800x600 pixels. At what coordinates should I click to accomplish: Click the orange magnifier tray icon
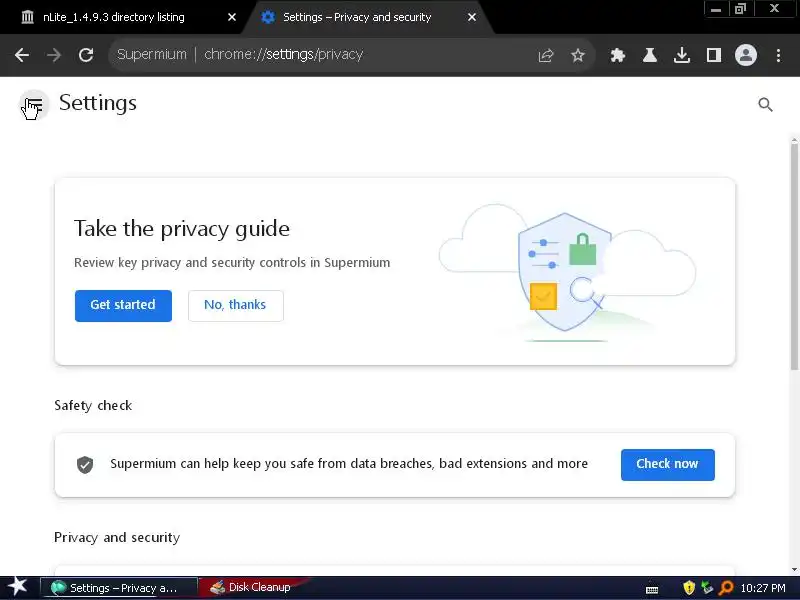pos(726,588)
